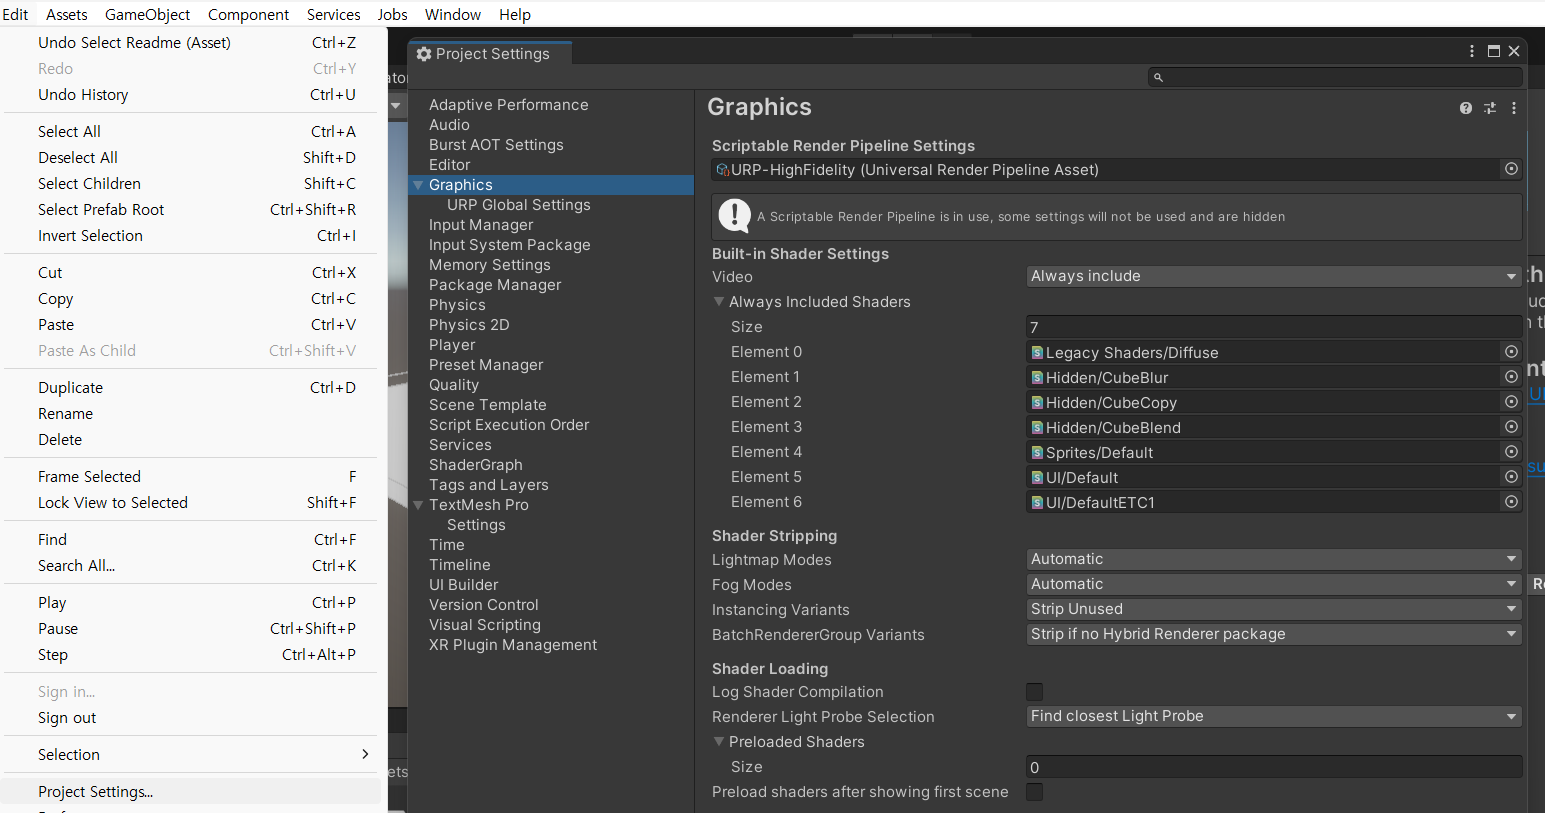
Task: Open Graphics help documentation icon
Action: pyautogui.click(x=1466, y=108)
